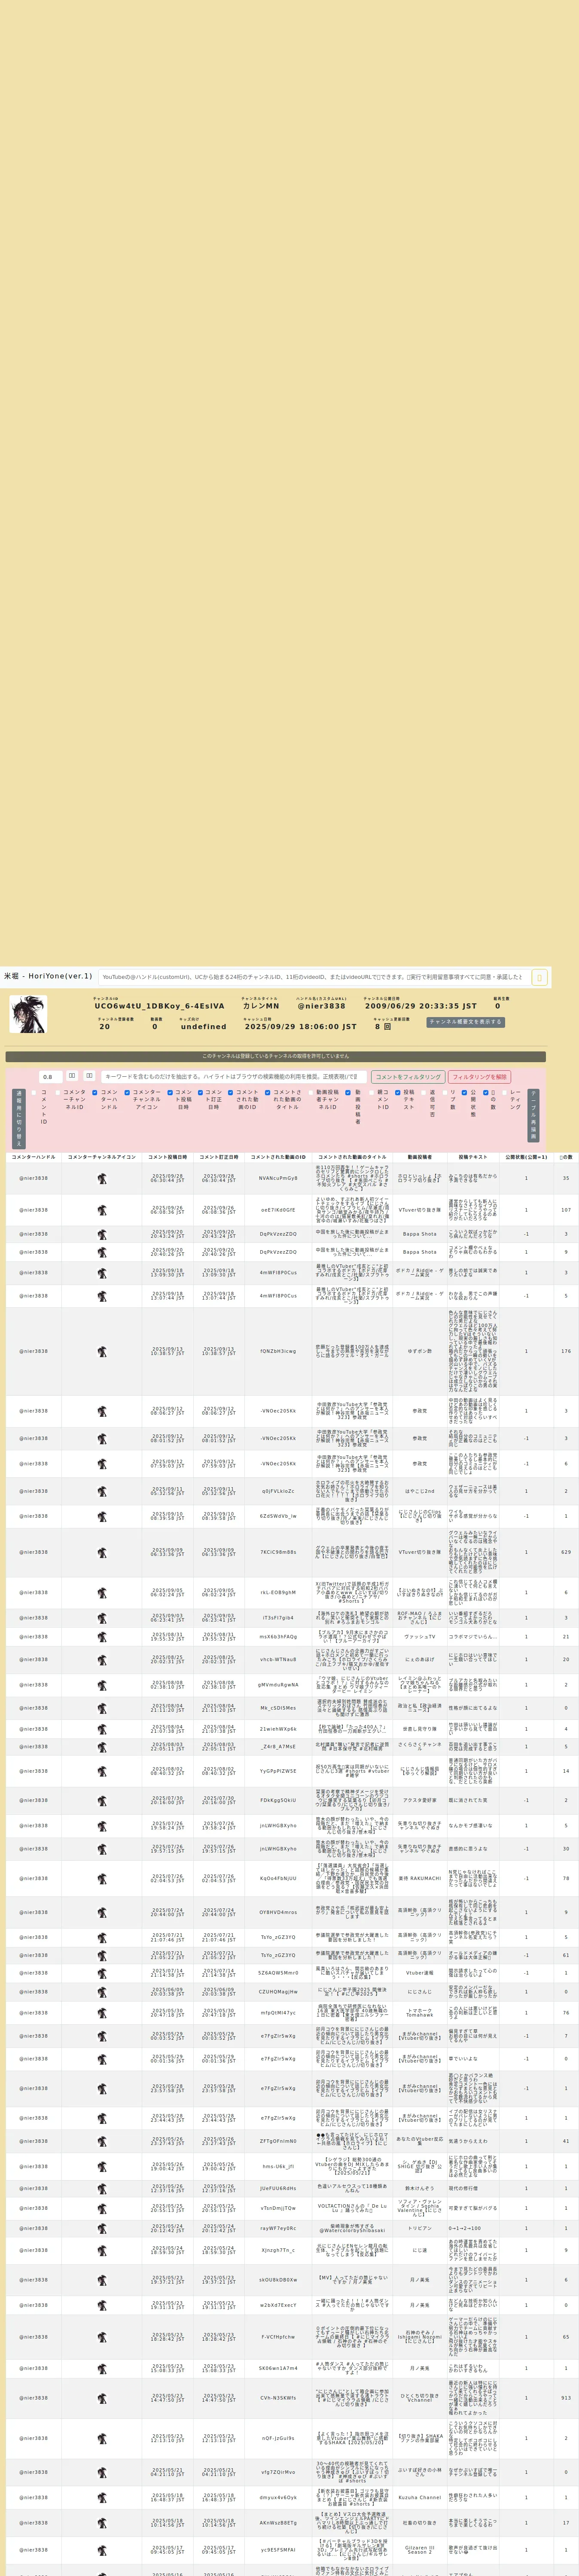
Task: Toggle the 動画投稿者チャンネルID column checkbox
Action: pos(311,1093)
